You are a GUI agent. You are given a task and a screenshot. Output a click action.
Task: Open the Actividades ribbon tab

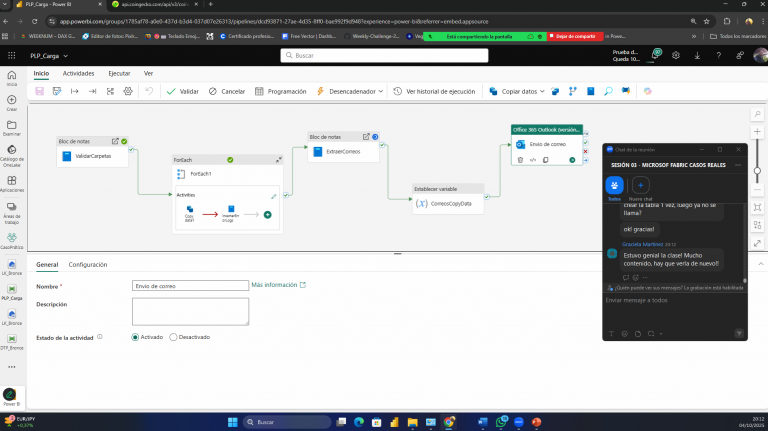pos(78,73)
